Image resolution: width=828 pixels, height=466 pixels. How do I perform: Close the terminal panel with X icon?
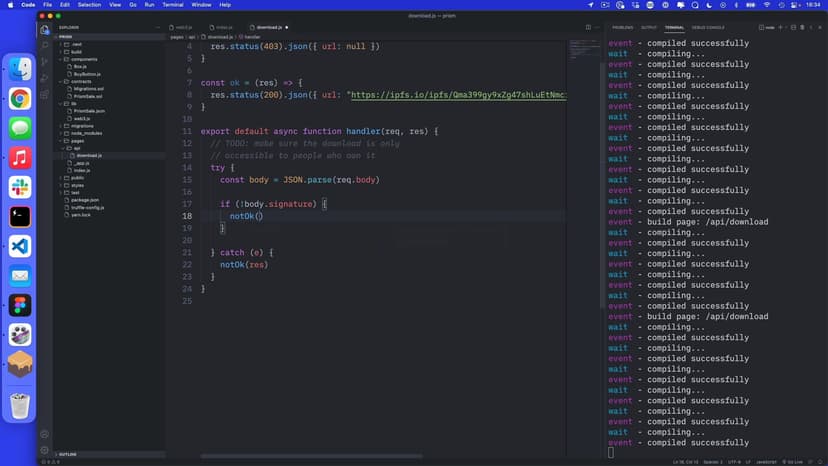(x=819, y=28)
